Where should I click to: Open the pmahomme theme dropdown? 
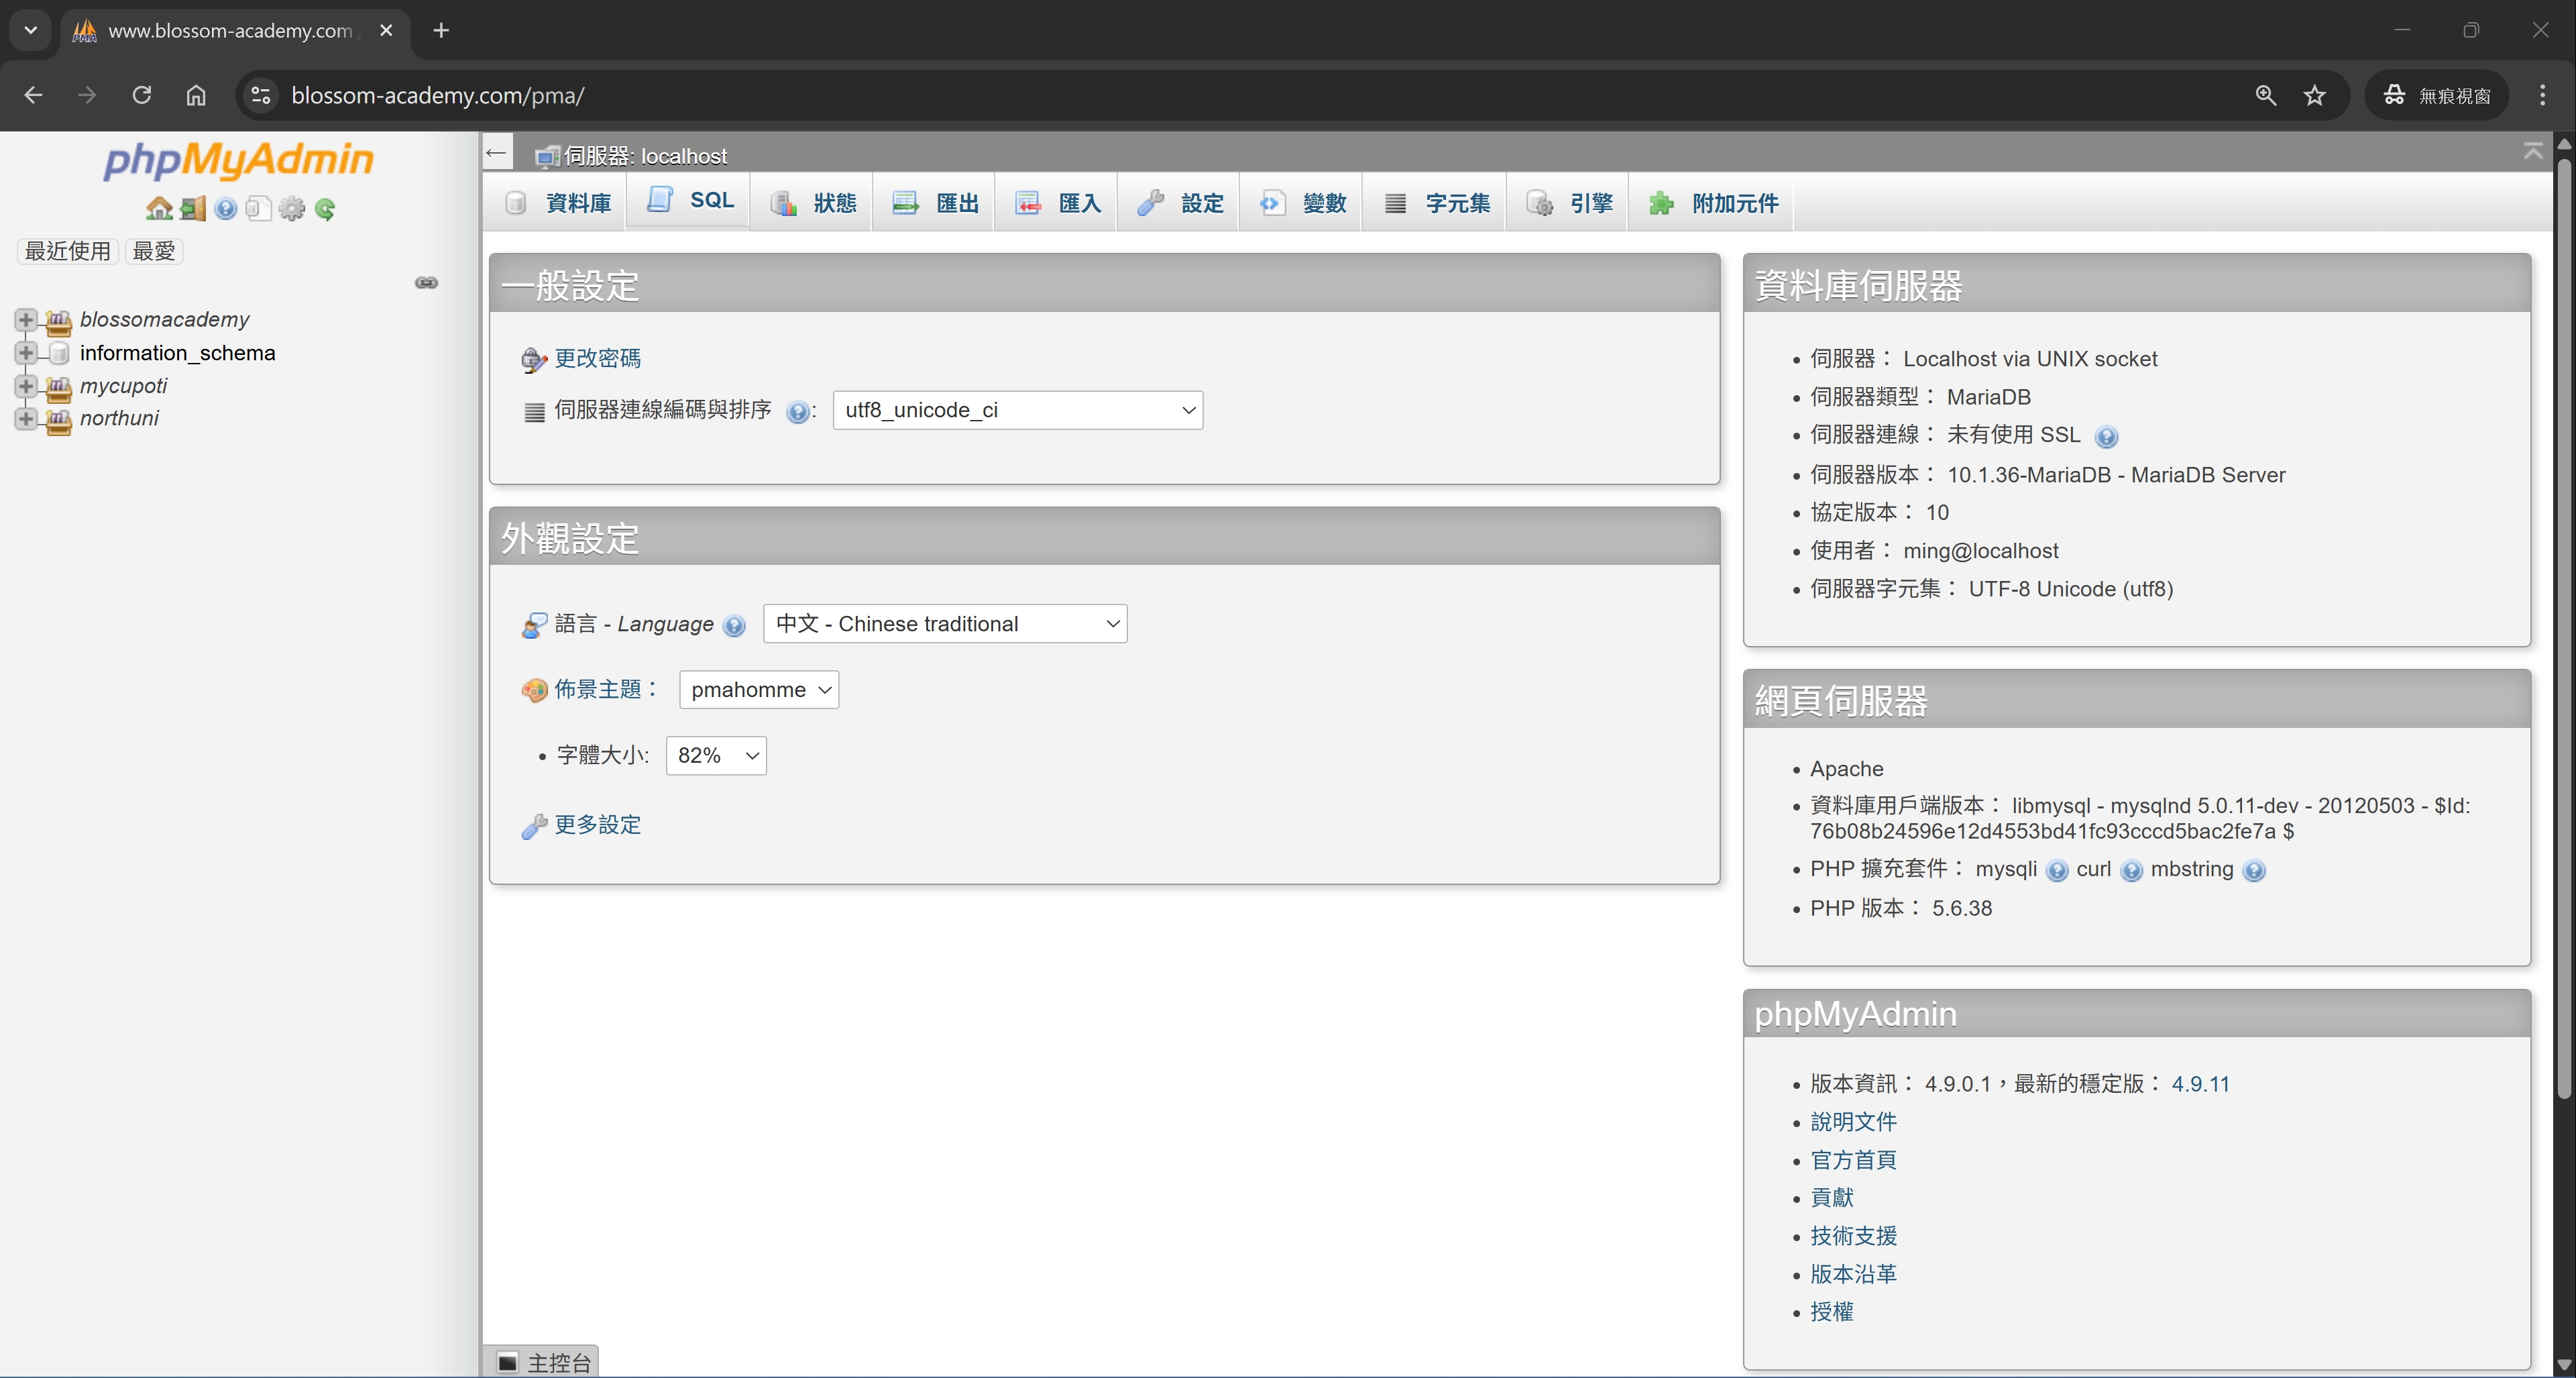tap(759, 690)
